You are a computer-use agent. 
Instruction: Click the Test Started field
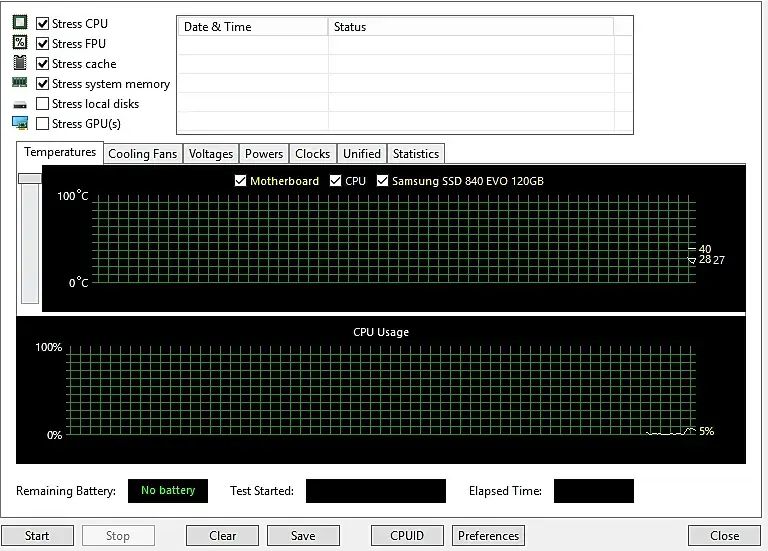pos(376,491)
